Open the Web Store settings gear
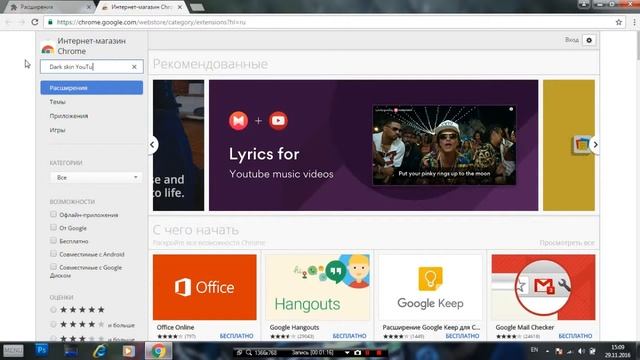This screenshot has width=640, height=360. (589, 40)
